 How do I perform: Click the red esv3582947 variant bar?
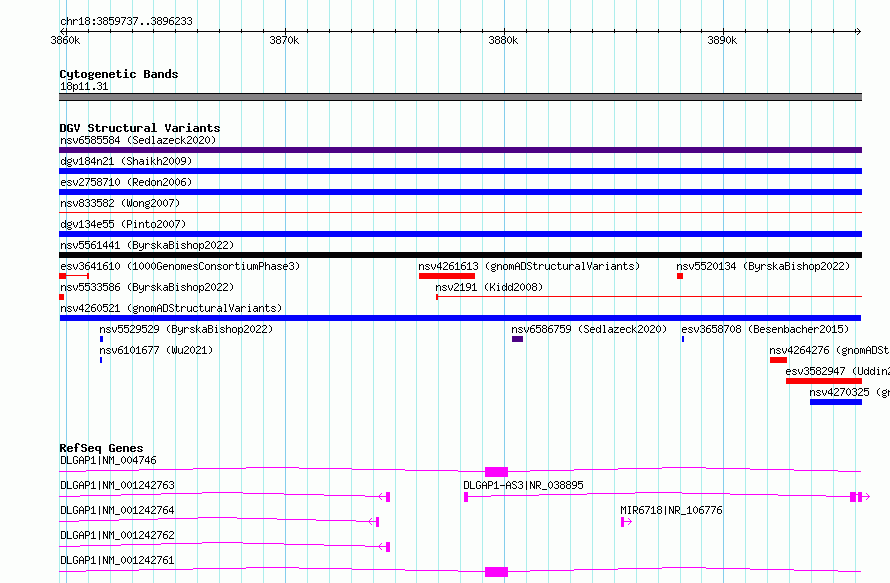coord(824,381)
